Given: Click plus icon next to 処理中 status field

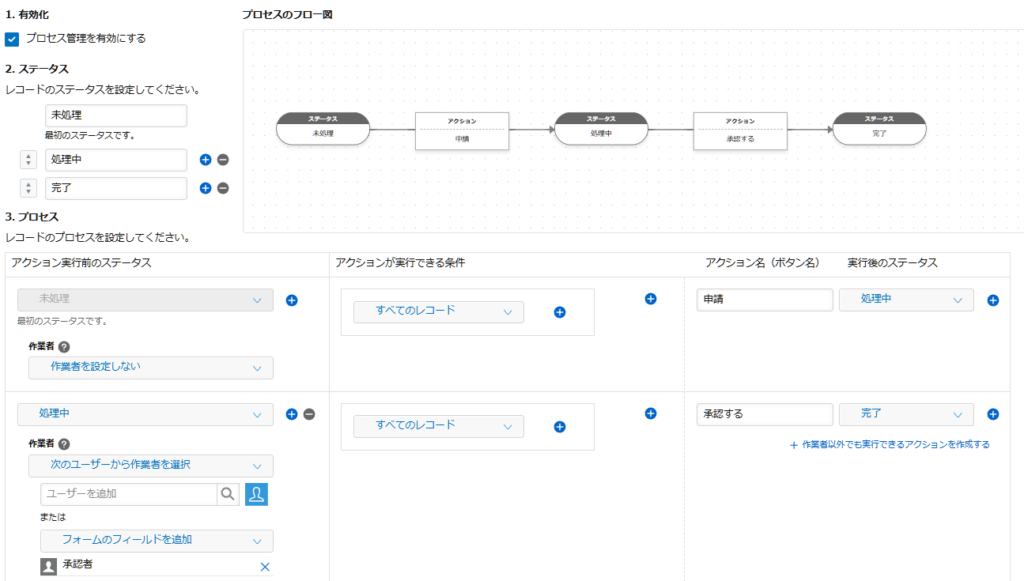Looking at the screenshot, I should [205, 159].
